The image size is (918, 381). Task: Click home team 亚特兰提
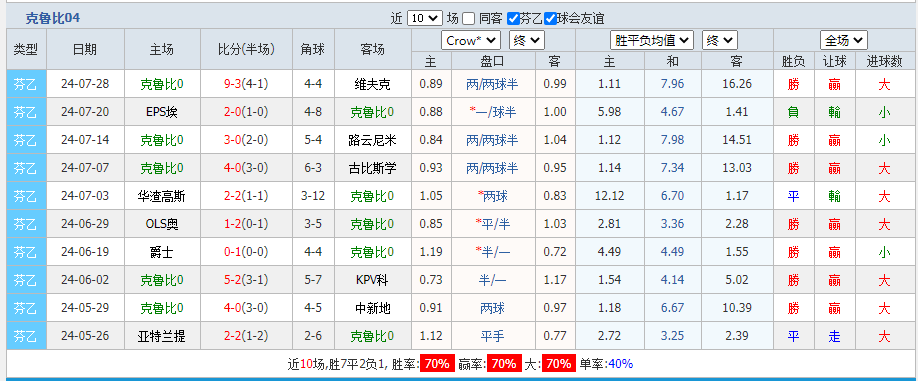point(162,337)
